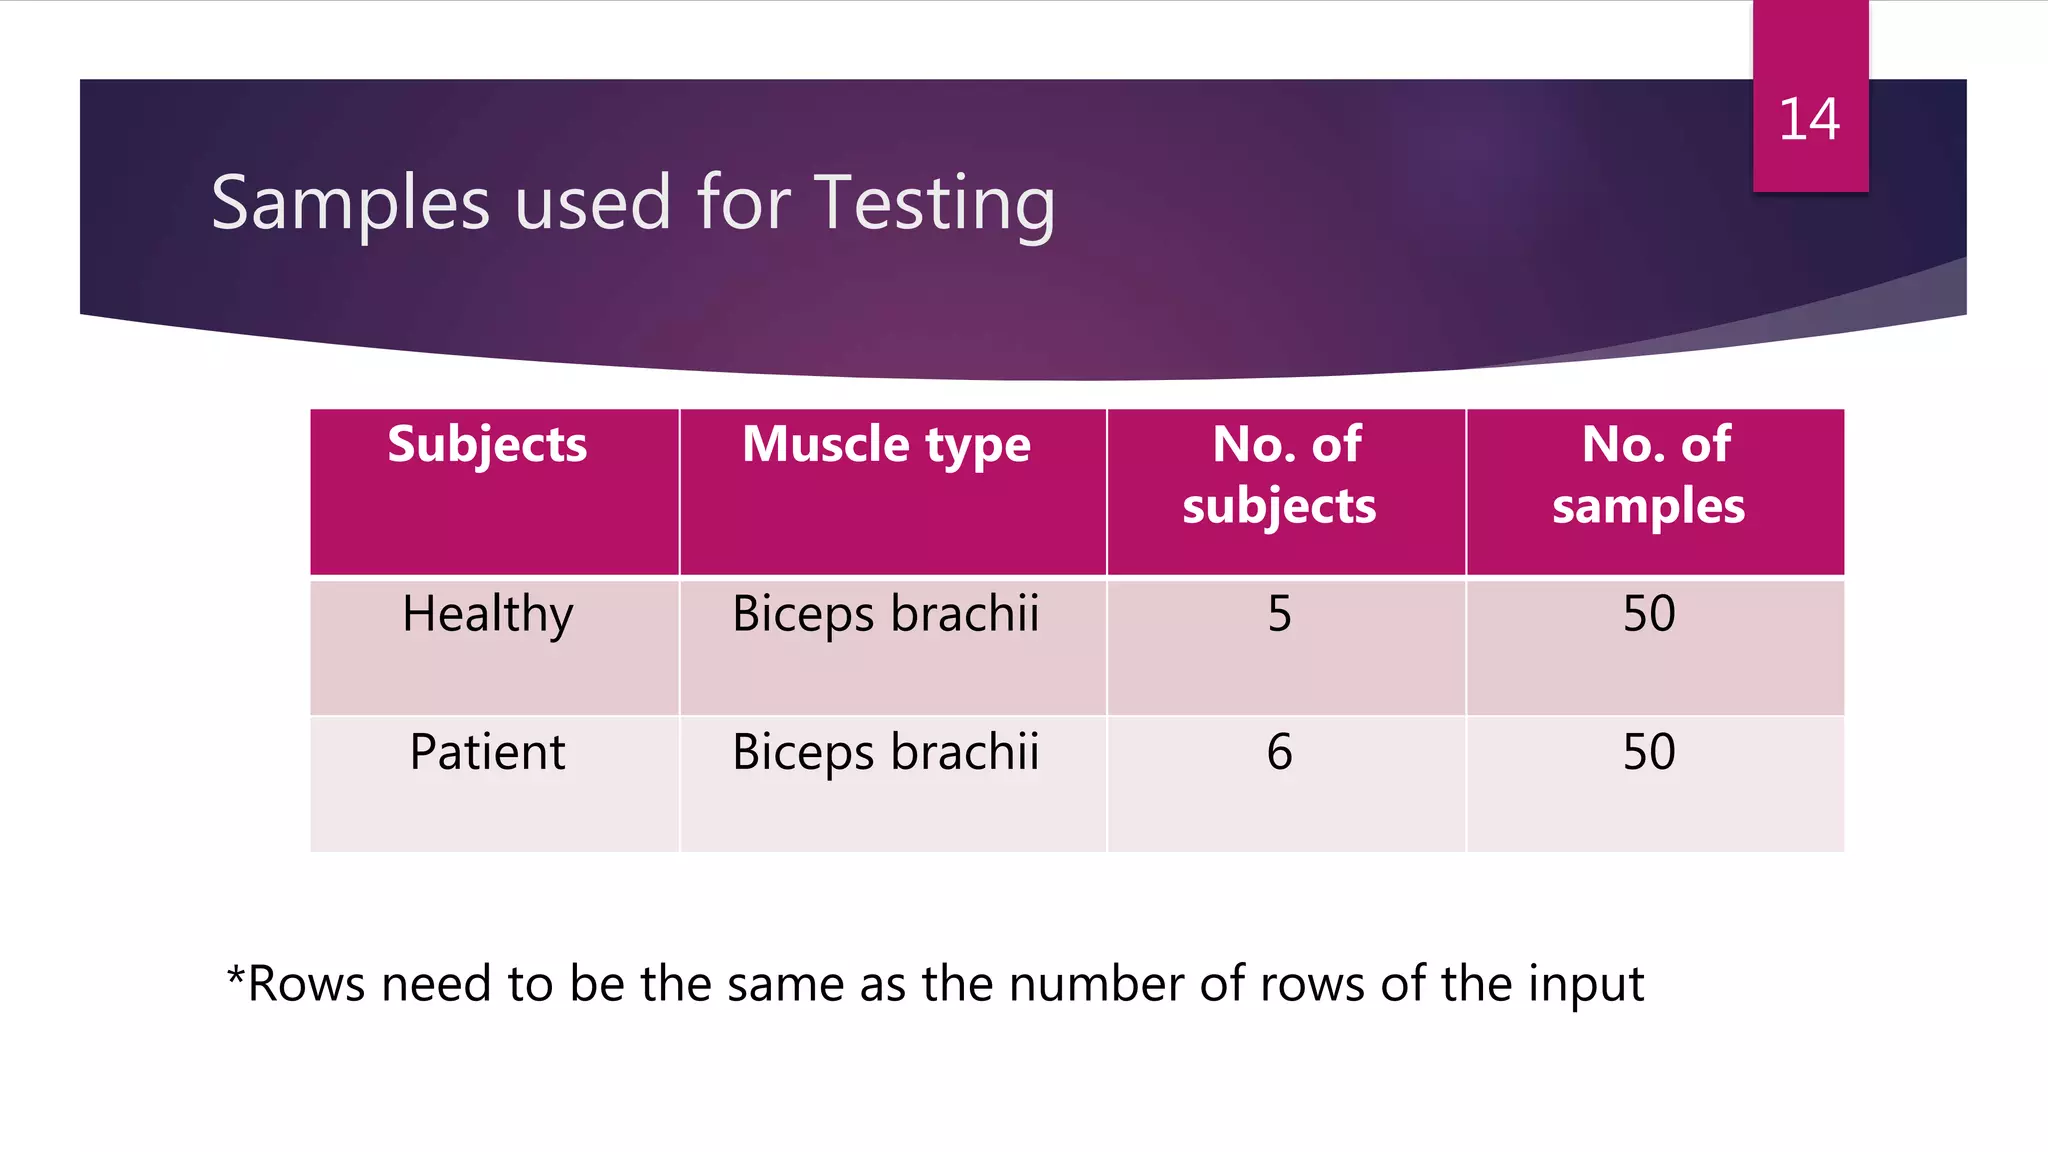
Task: Click the slide number 14 badge
Action: click(x=1809, y=120)
